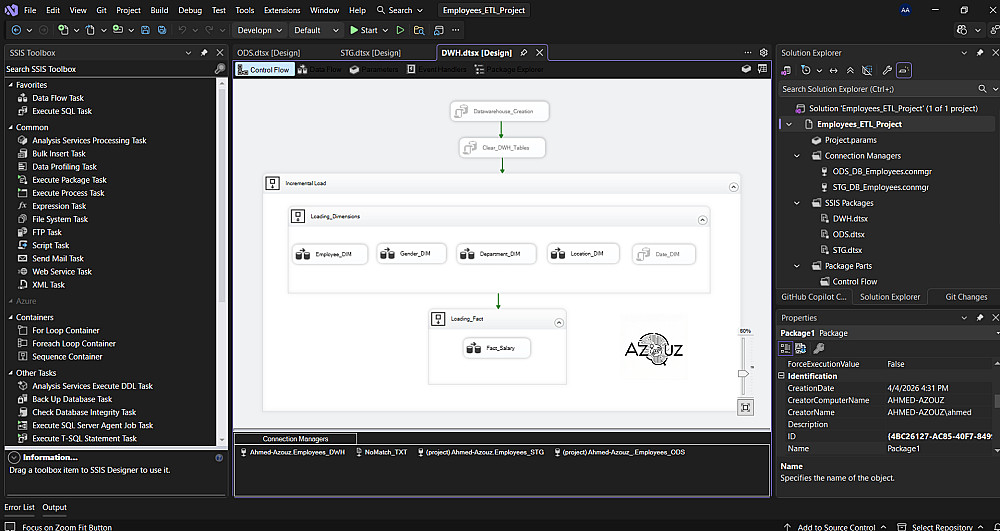Viewport: 1000px width, 531px height.
Task: Collapse the Incremental Load container chevron
Action: 734,186
